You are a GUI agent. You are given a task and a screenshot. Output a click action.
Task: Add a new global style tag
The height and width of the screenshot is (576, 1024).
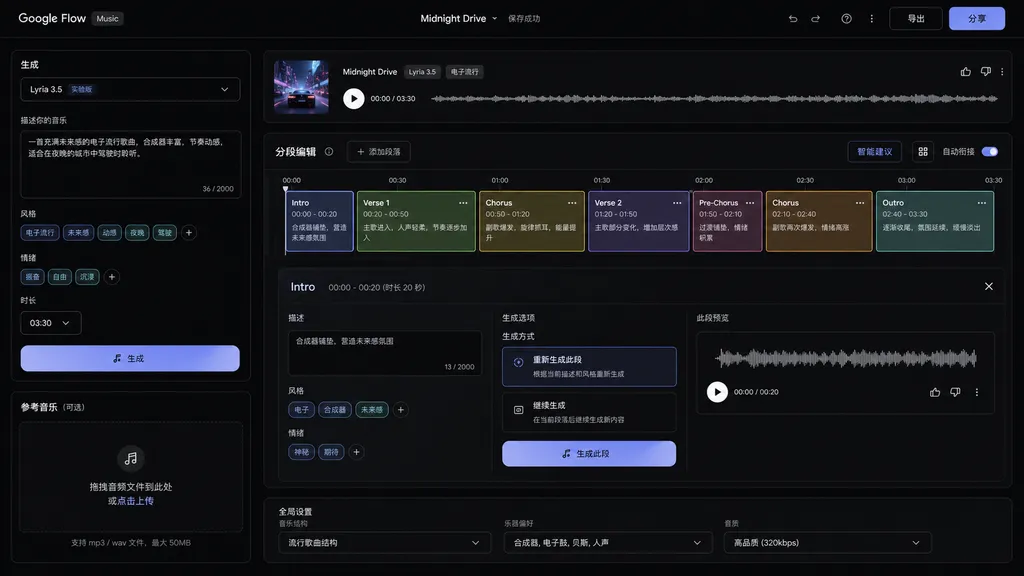[189, 232]
